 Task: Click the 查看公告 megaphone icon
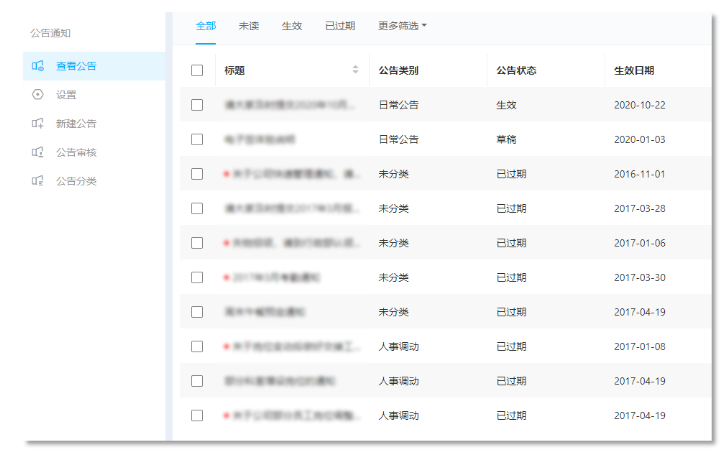(x=38, y=66)
